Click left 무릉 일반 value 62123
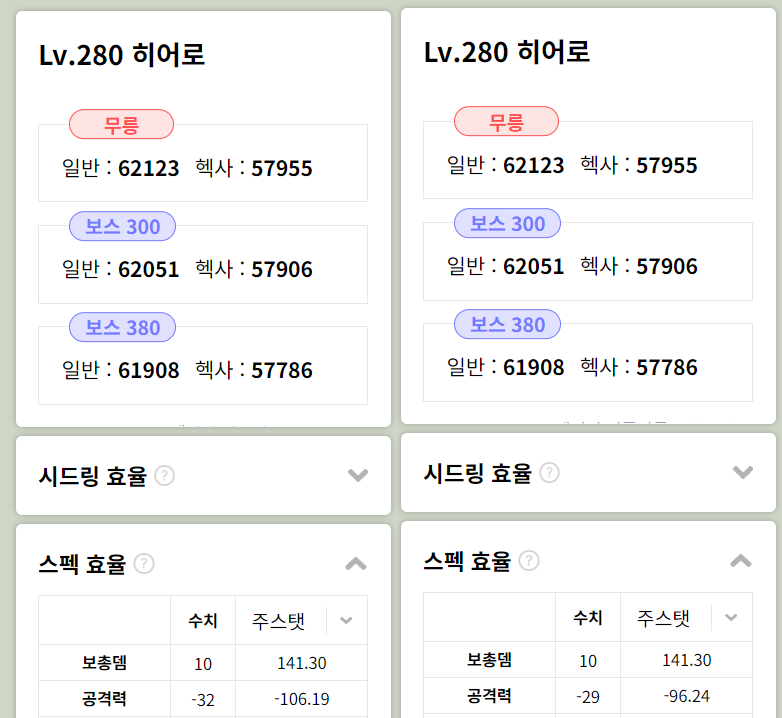The width and height of the screenshot is (782, 718). coord(149,169)
